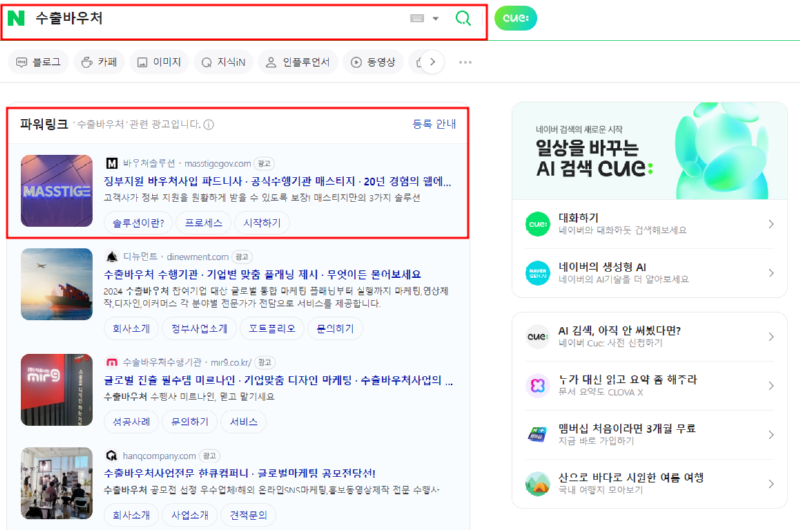800x530 pixels.
Task: Open the 정부지원 바우처사업 파트너사 headline
Action: pyautogui.click(x=277, y=181)
